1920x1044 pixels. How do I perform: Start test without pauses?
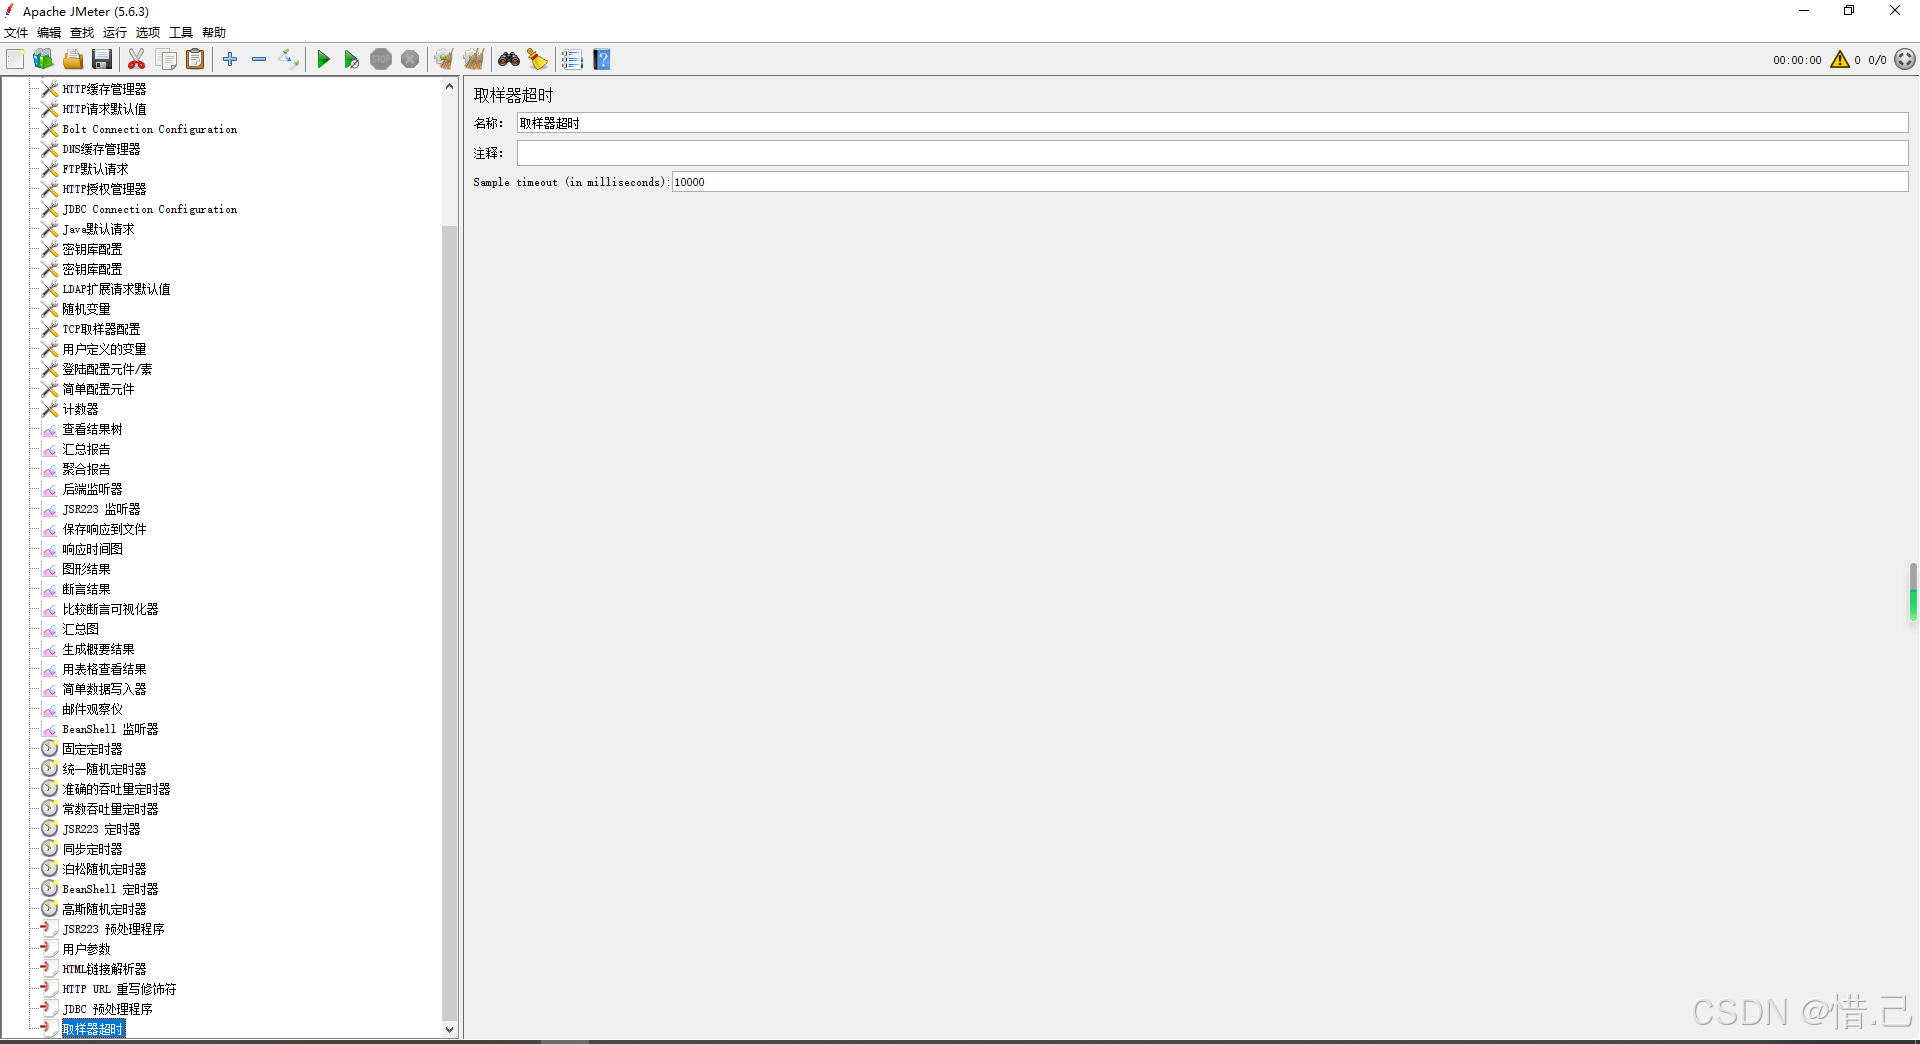click(x=351, y=60)
